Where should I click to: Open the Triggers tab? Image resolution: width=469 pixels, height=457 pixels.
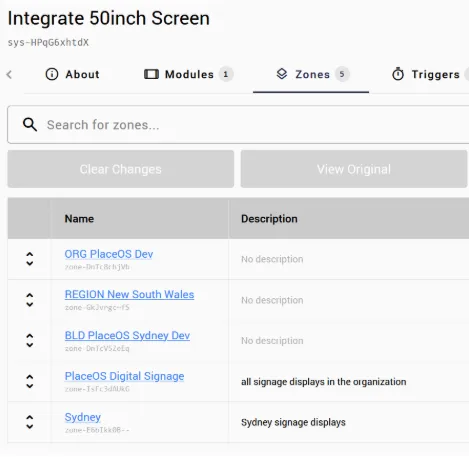(x=430, y=74)
